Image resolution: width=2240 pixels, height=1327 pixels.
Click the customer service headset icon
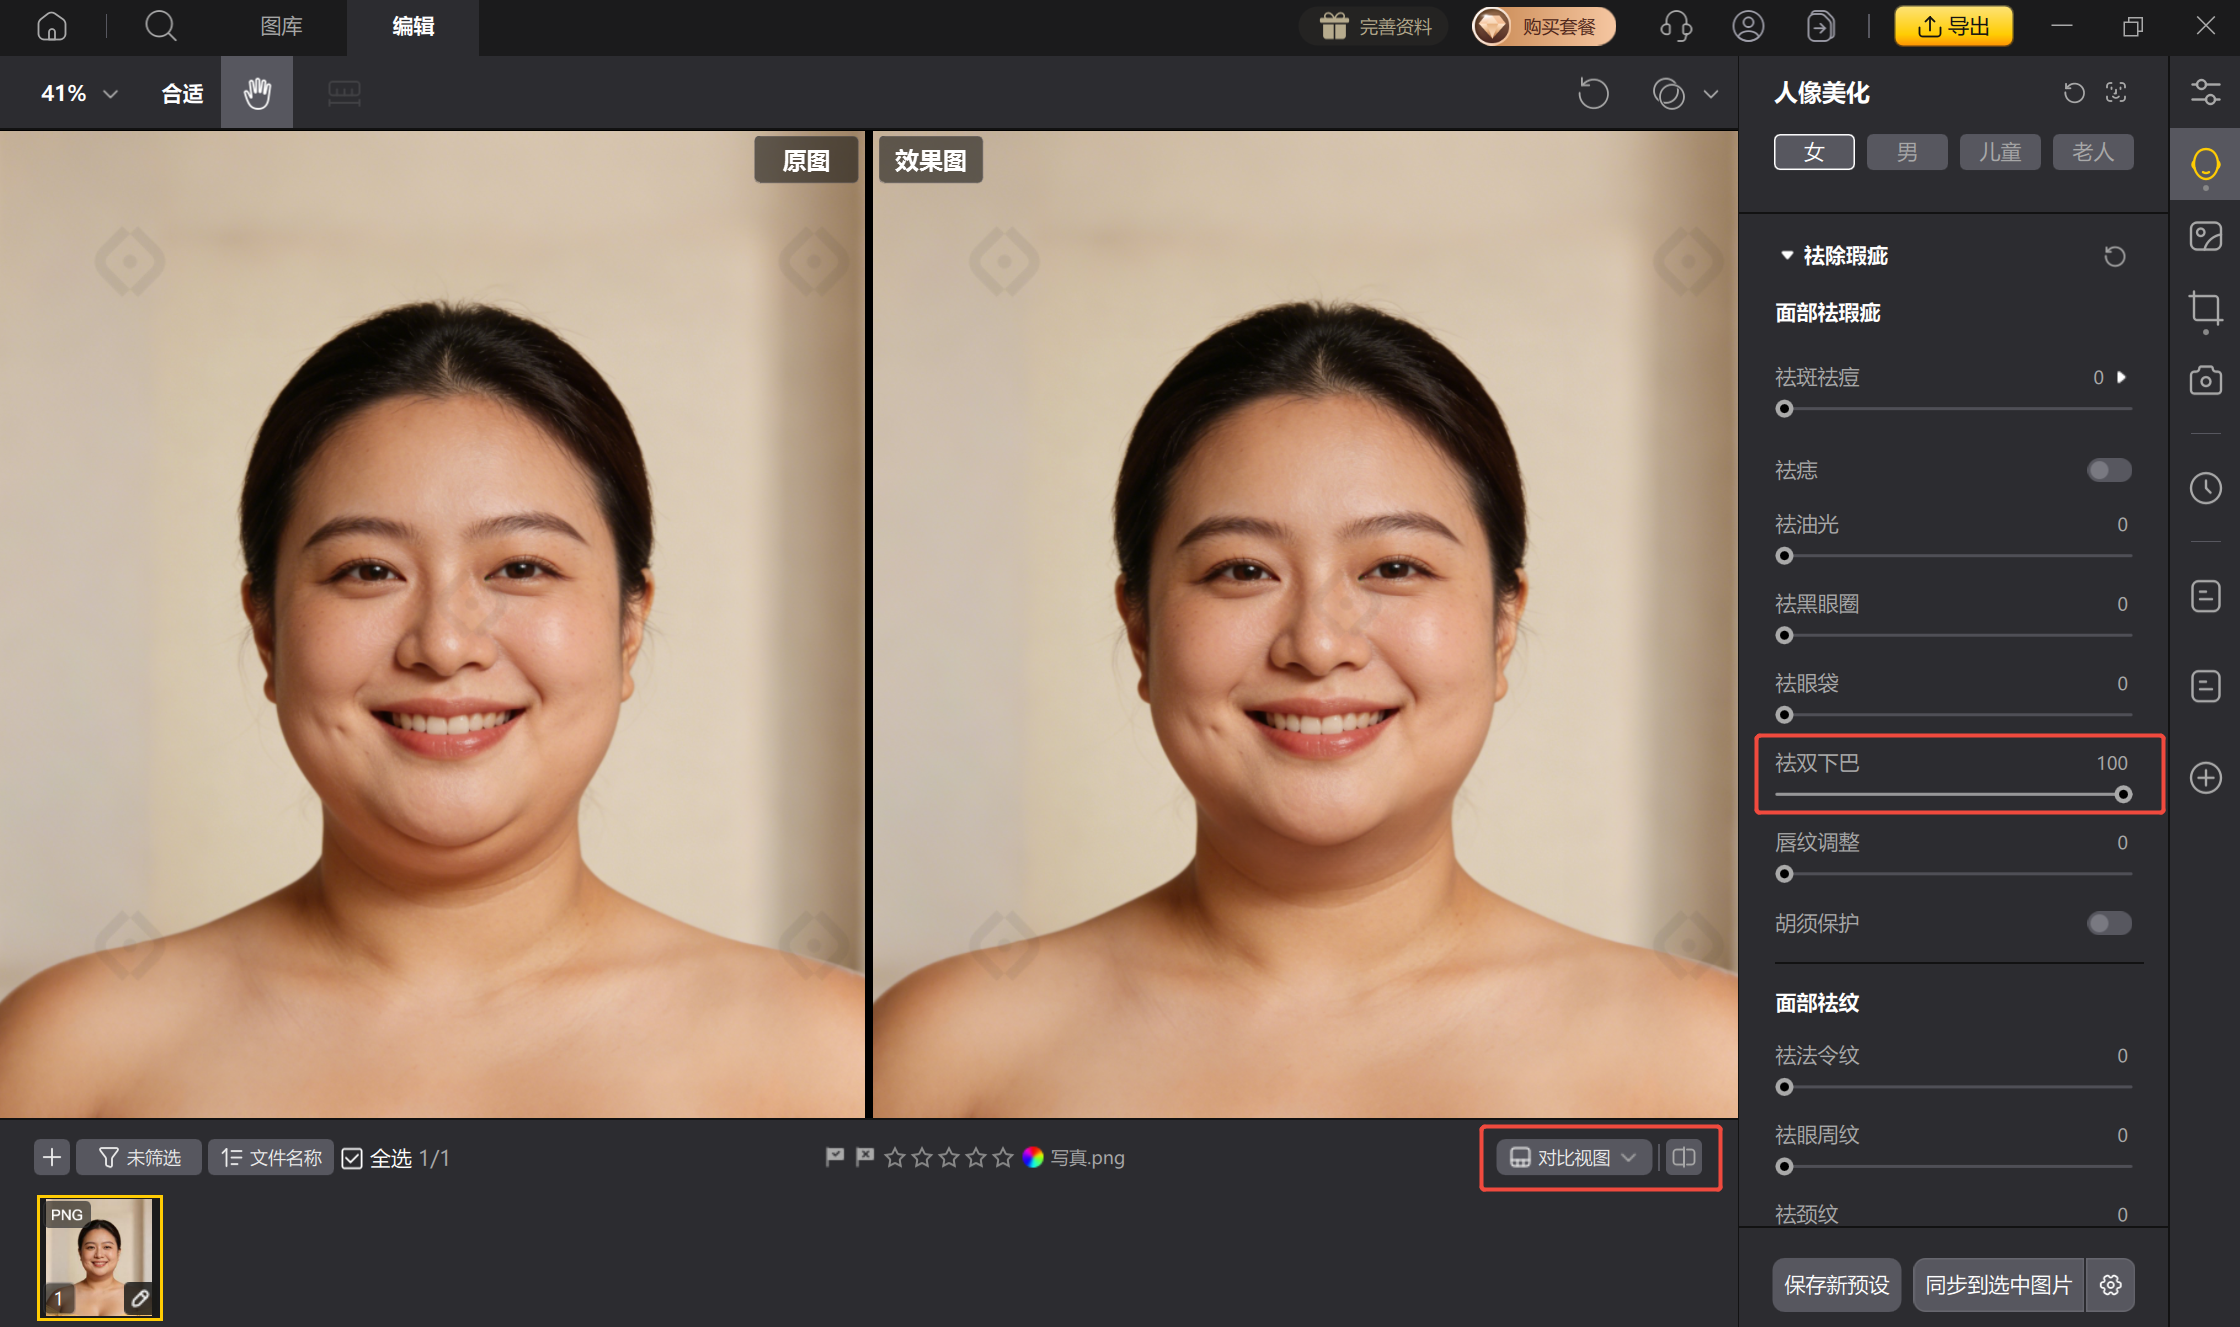(x=1676, y=26)
